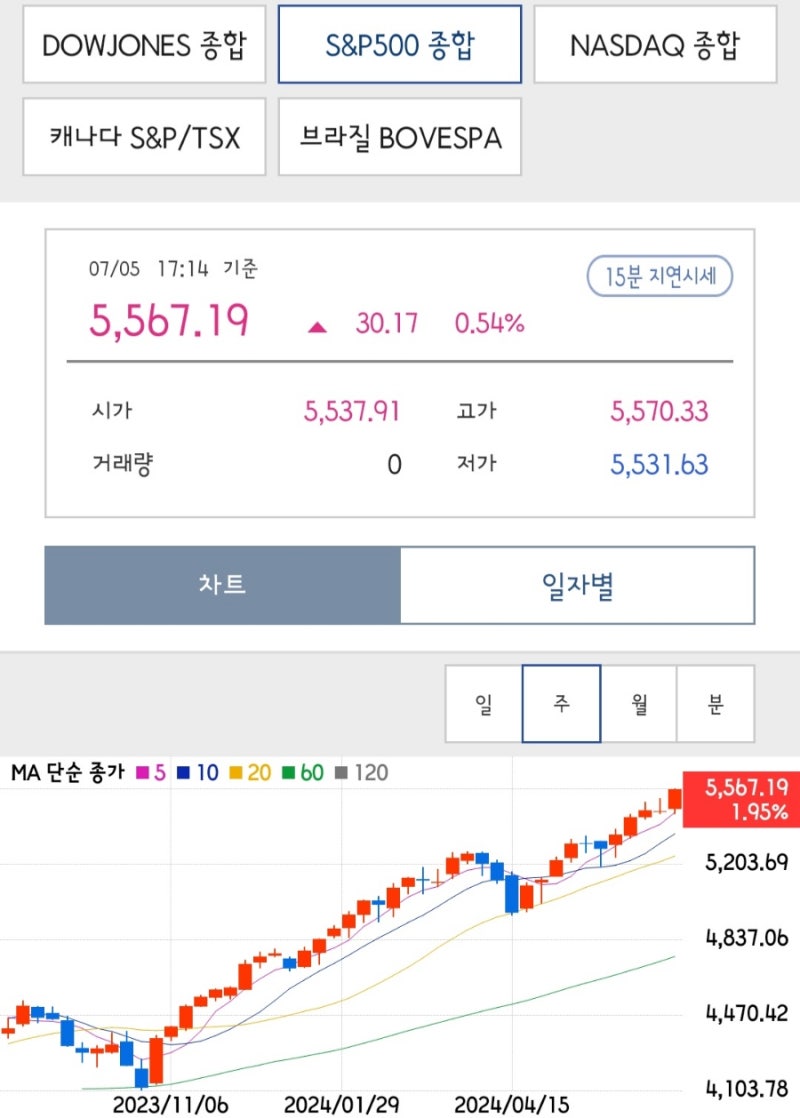Select the 주 weekly period

[x=562, y=703]
